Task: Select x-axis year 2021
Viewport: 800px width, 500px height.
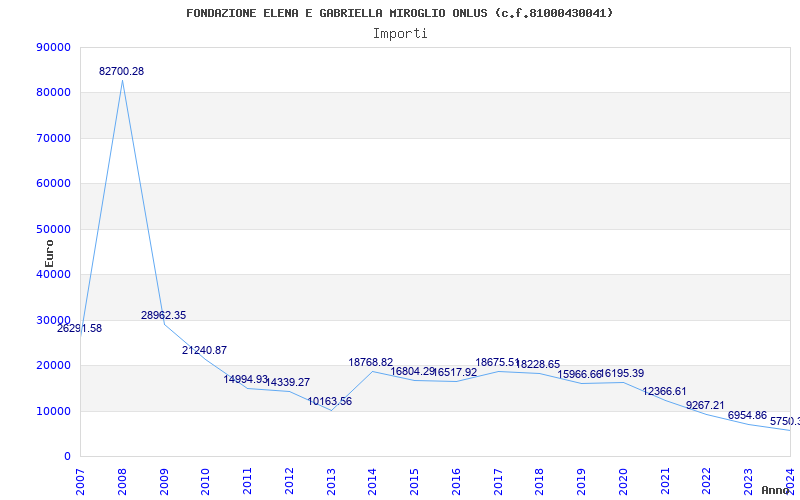Action: 664,482
